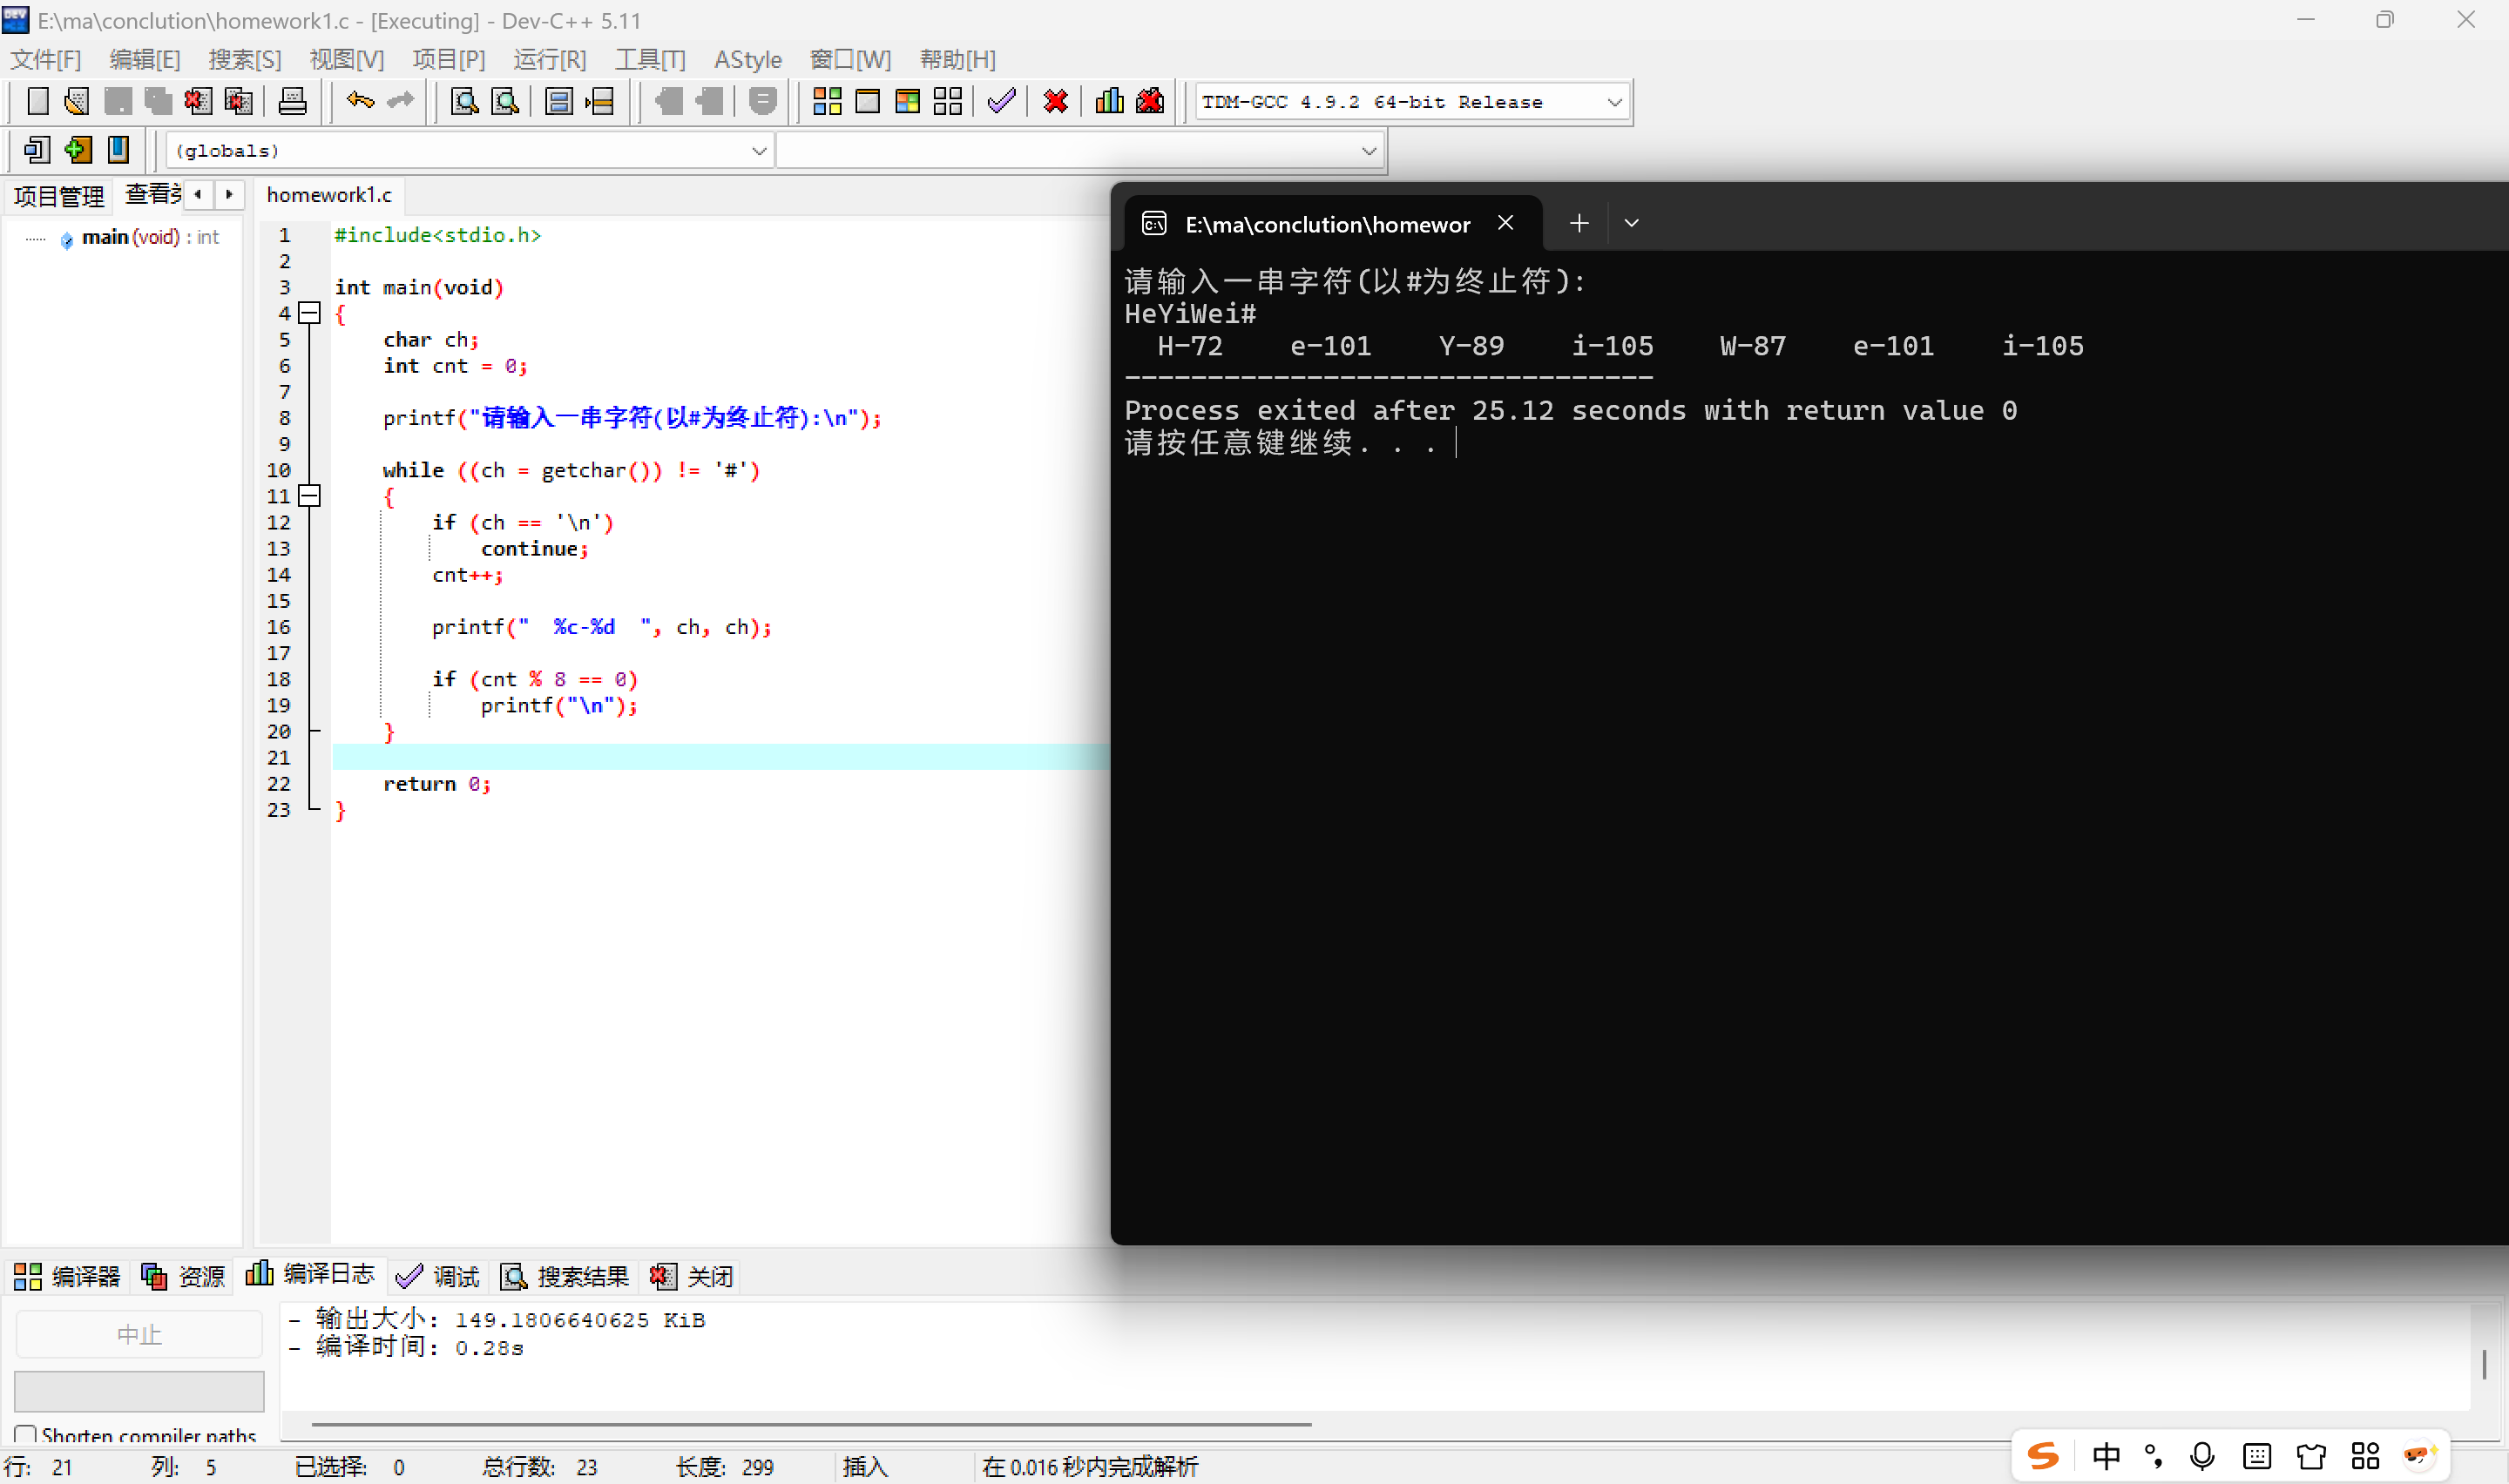Click the New file toolbar icon
Viewport: 2509px width, 1484px height.
[x=38, y=101]
